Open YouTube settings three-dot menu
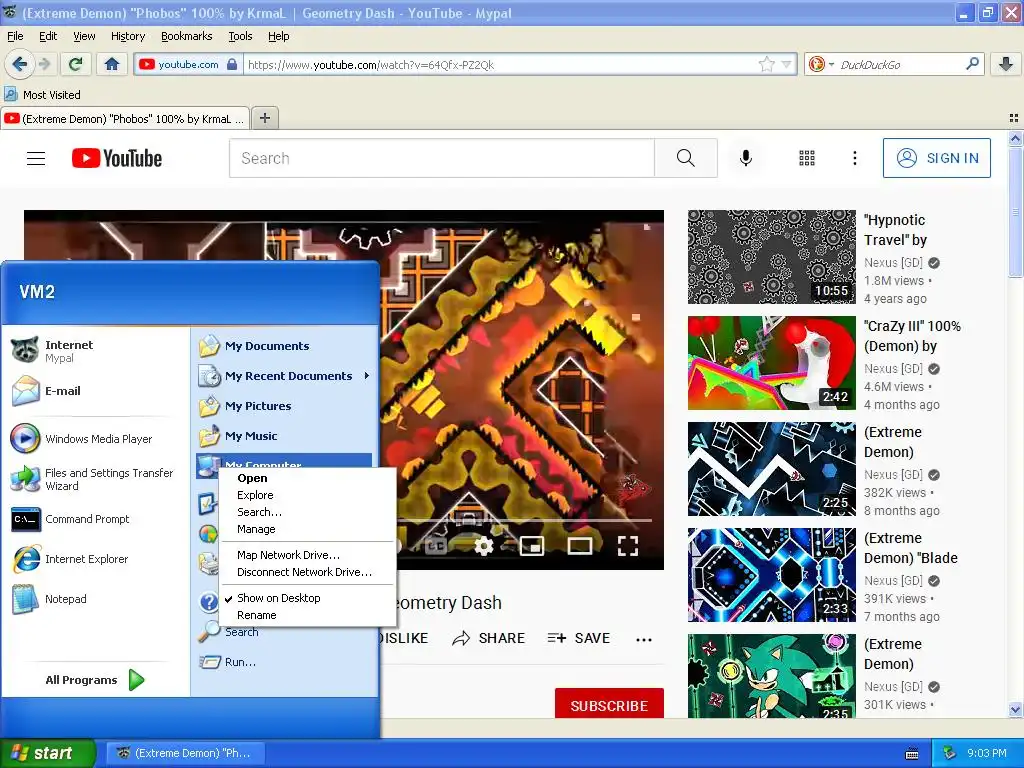This screenshot has width=1024, height=768. point(854,158)
